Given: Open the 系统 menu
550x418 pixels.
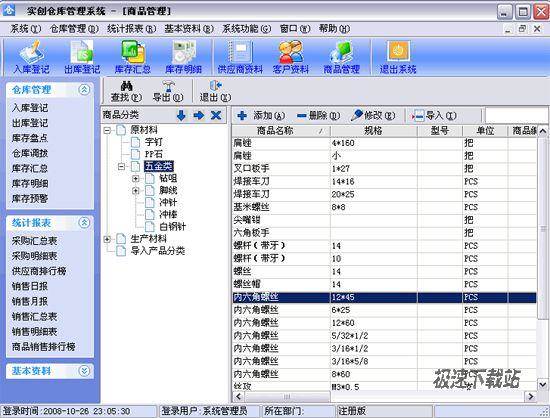Looking at the screenshot, I should click(26, 29).
